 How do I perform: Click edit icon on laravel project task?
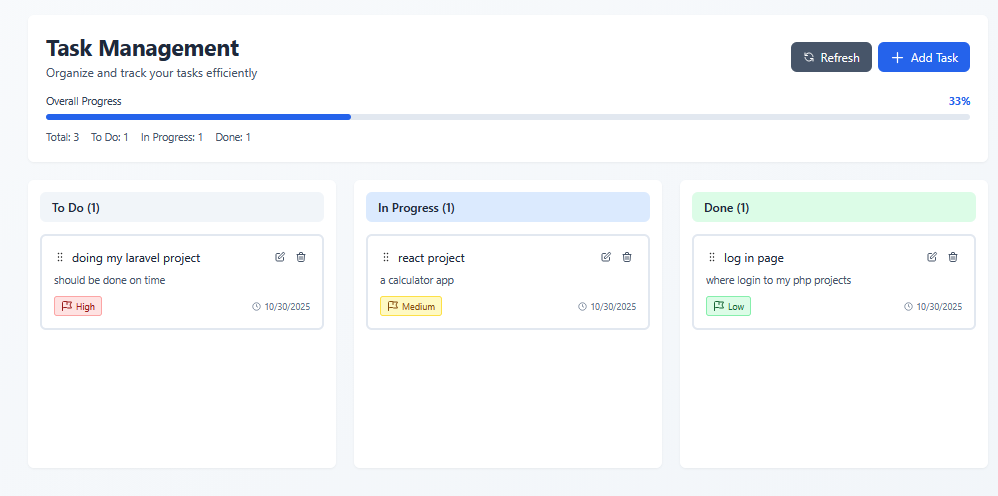point(280,257)
